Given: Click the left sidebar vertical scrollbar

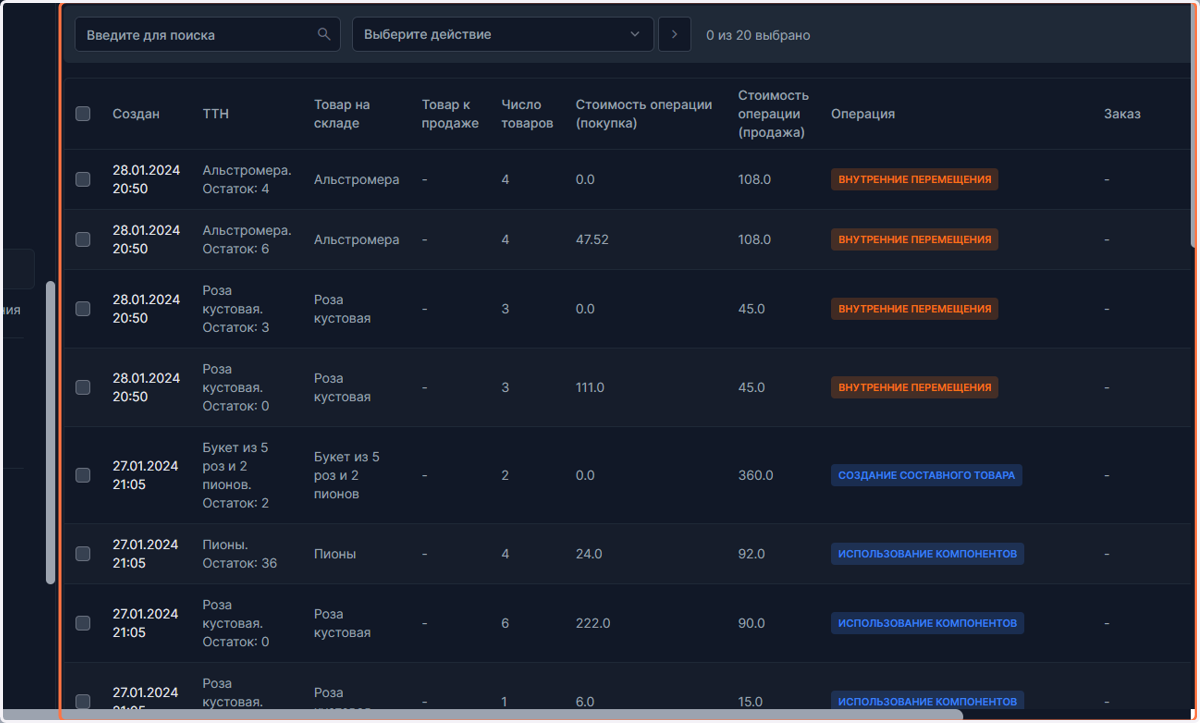Looking at the screenshot, I should 50,433.
